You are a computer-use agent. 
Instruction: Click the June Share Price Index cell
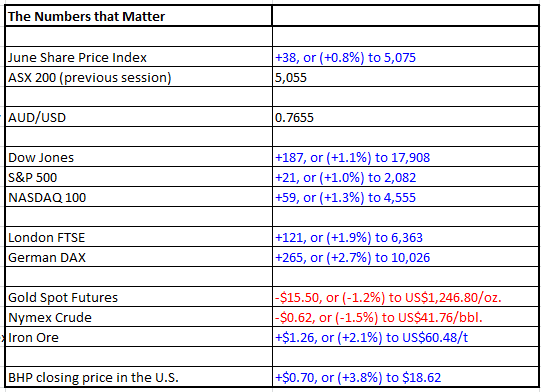pos(139,57)
